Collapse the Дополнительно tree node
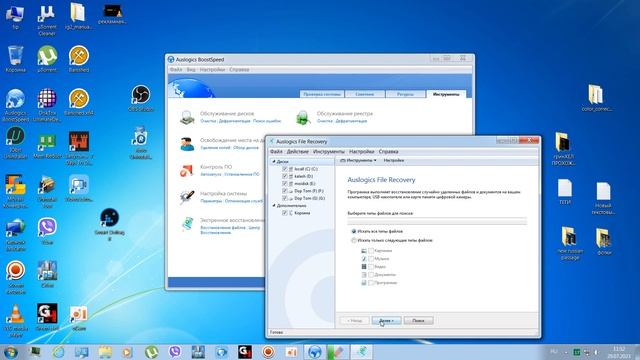Viewport: 640px width, 360px height. coord(274,206)
